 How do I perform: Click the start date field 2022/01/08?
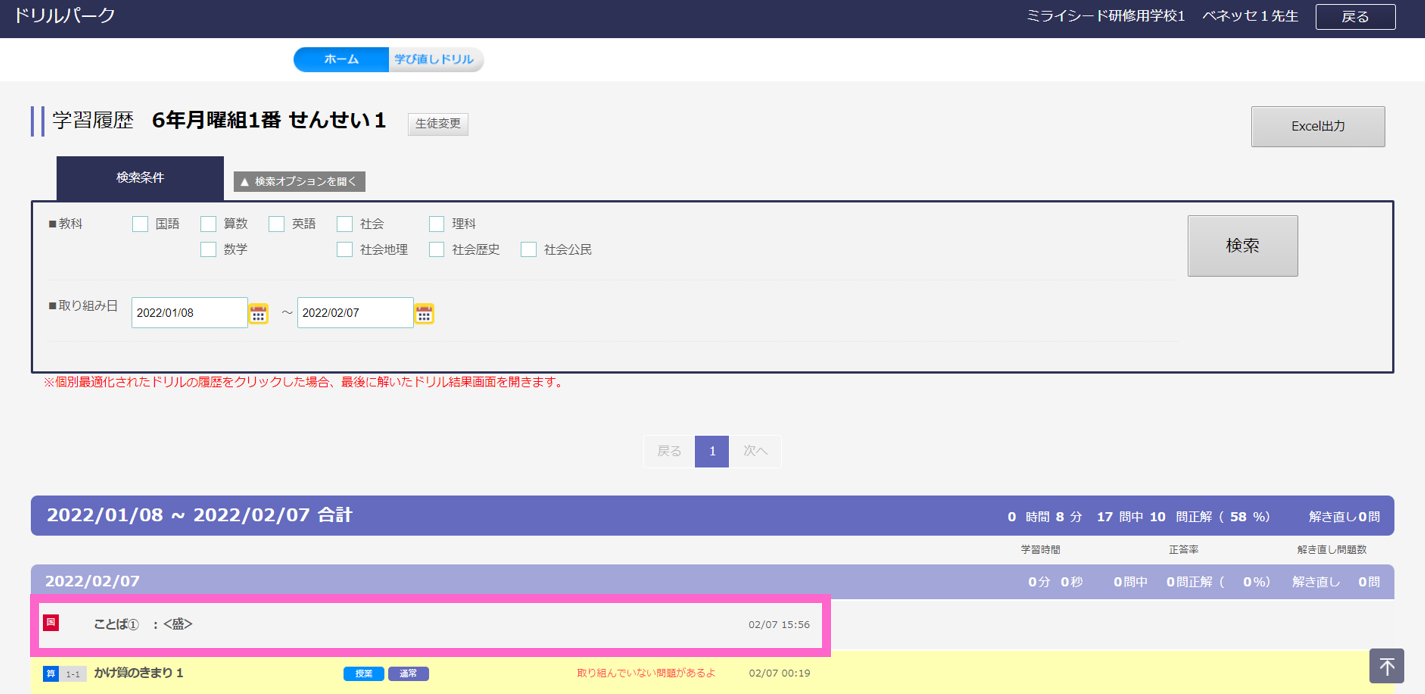189,313
